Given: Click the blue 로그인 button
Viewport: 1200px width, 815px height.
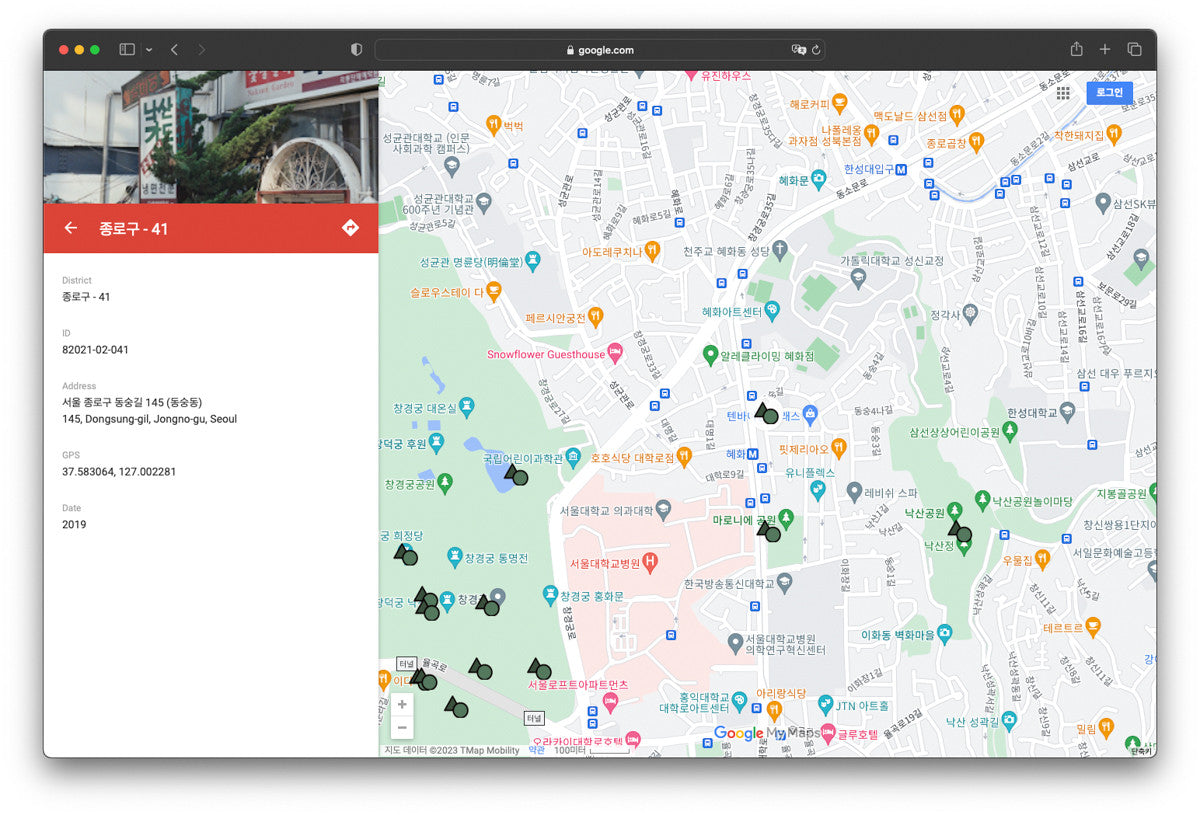Looking at the screenshot, I should 1109,92.
